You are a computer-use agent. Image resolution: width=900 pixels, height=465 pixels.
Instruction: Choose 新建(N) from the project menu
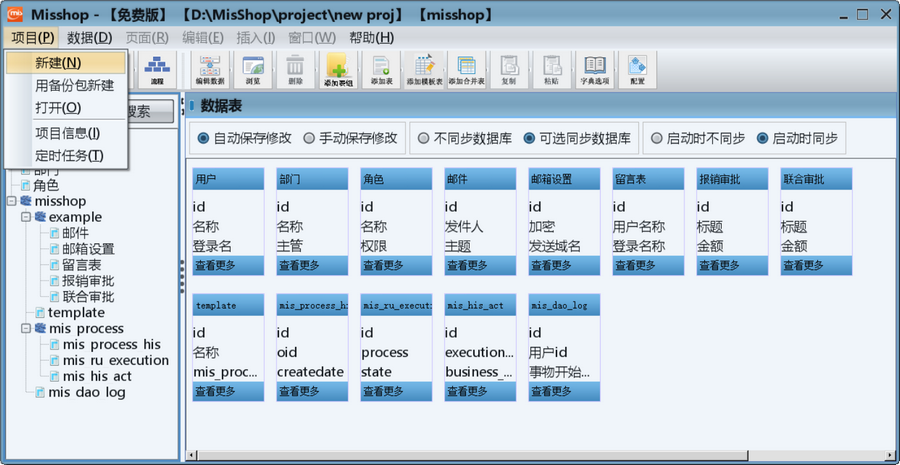(x=65, y=63)
